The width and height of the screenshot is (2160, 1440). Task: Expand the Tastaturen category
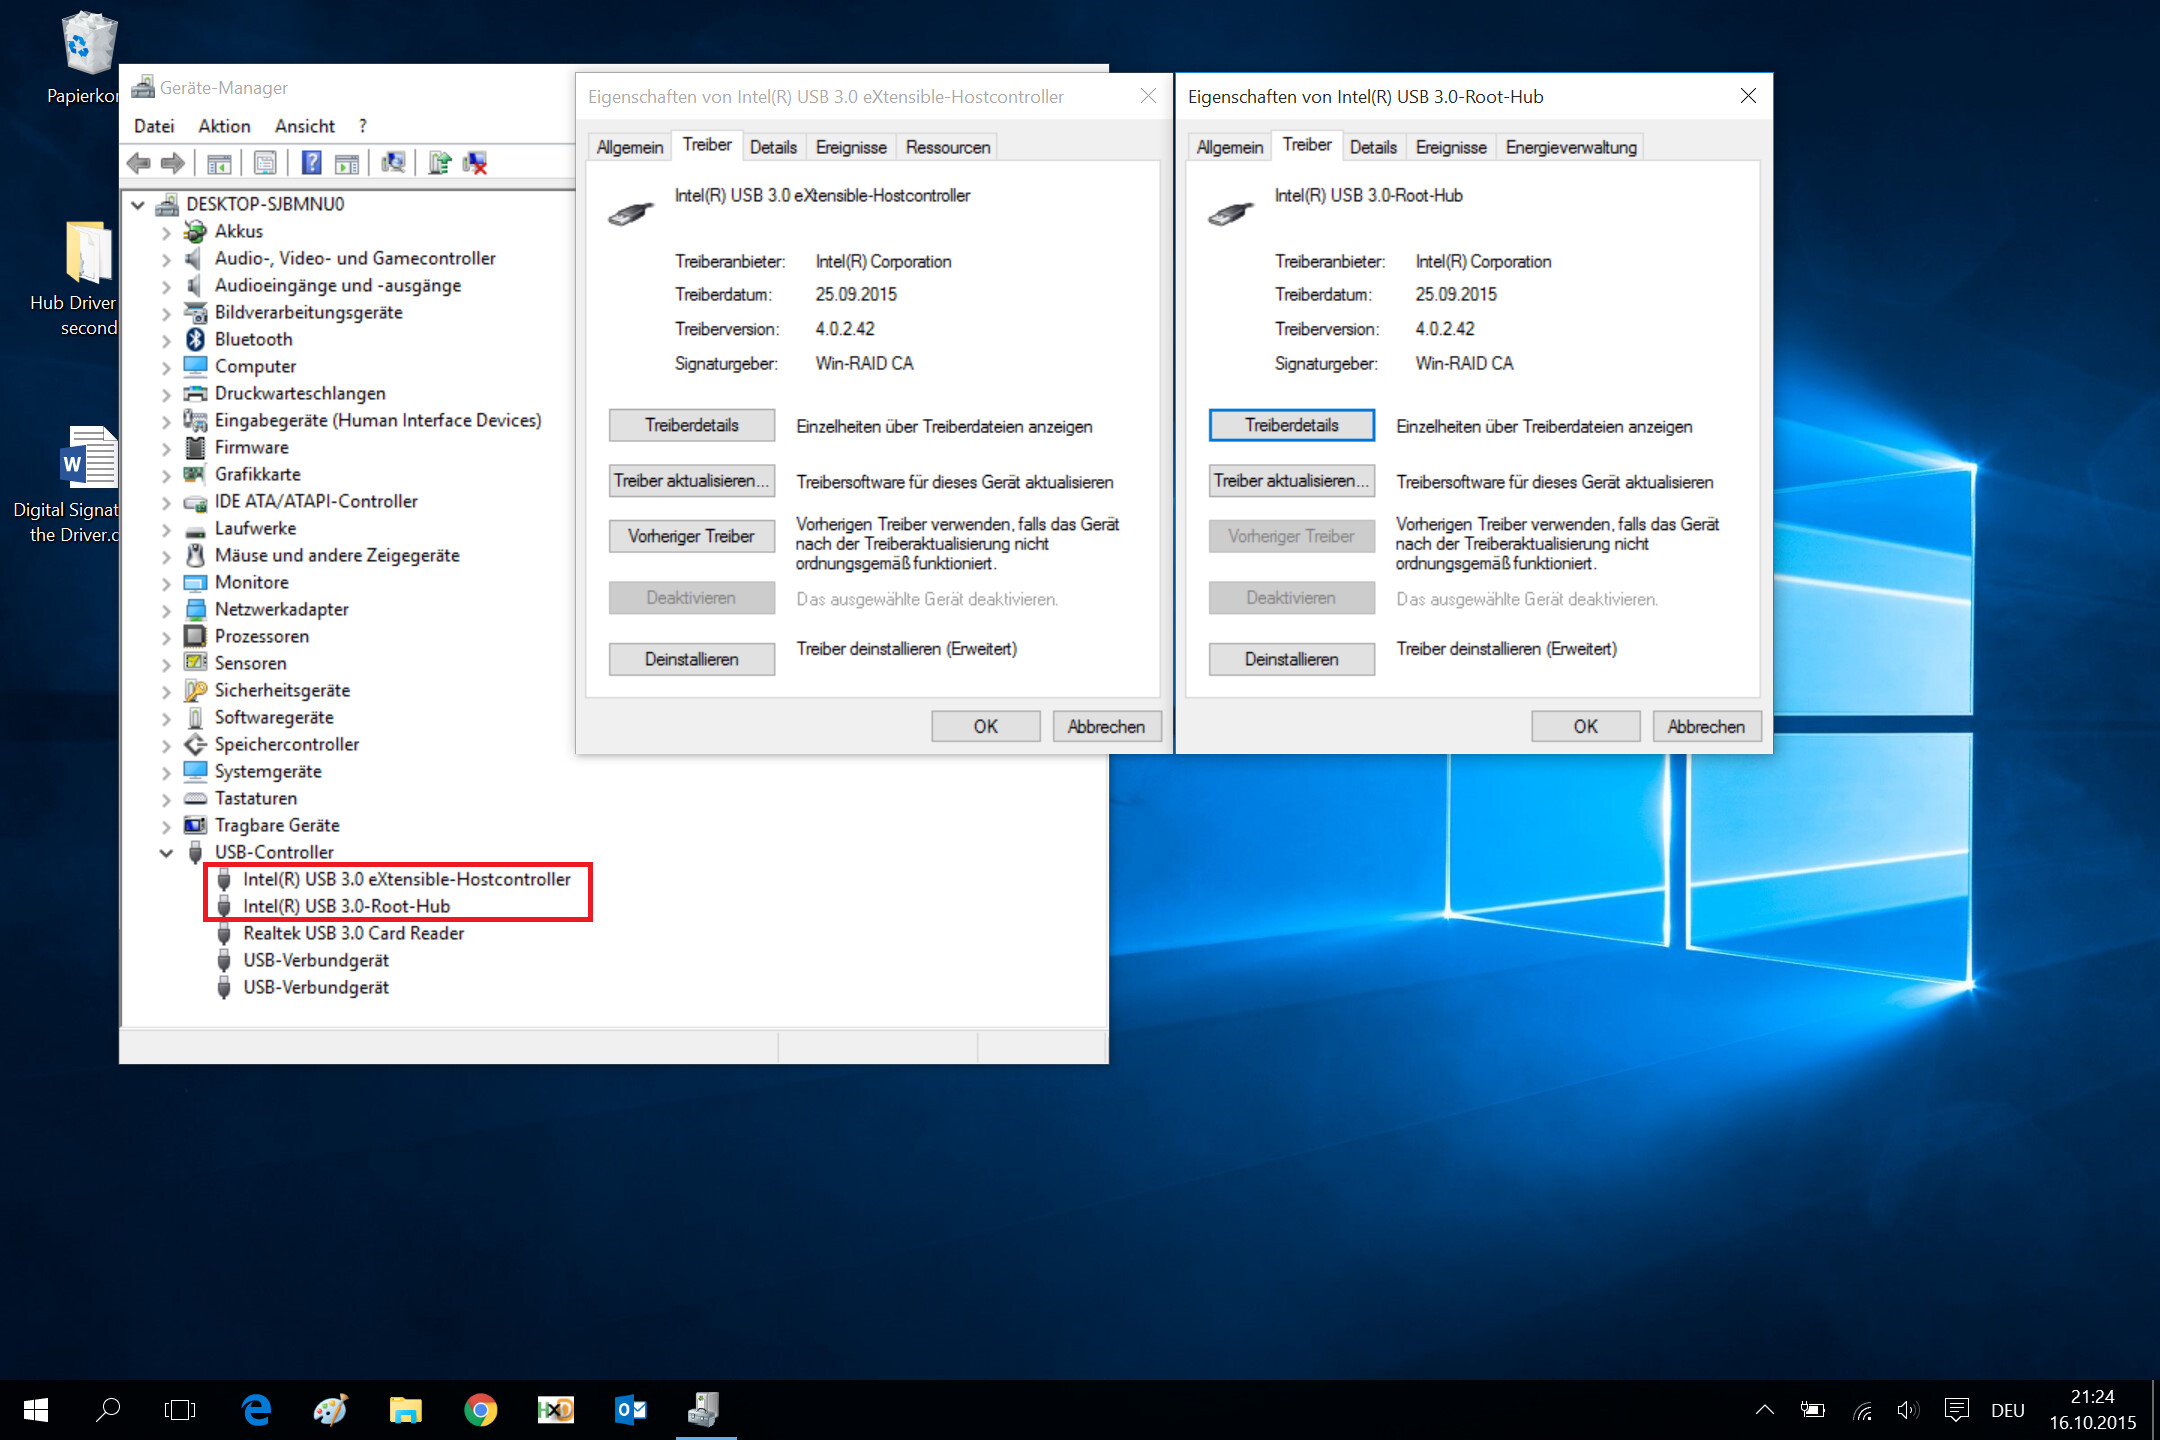[x=166, y=799]
